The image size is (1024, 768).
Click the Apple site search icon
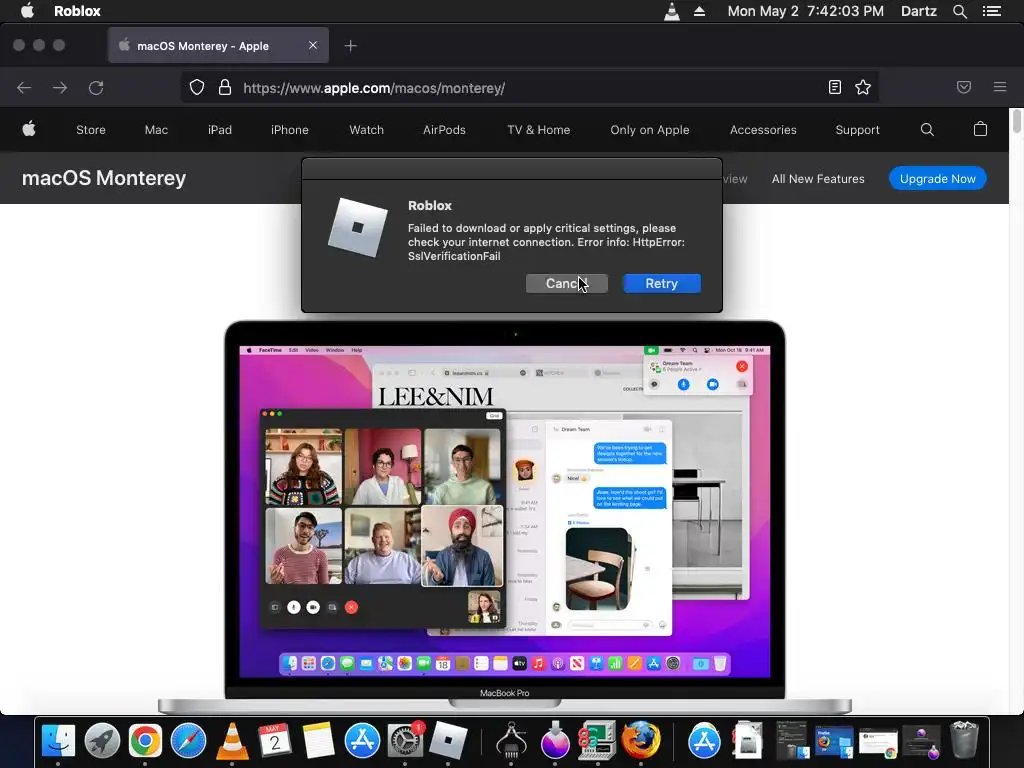pos(927,129)
